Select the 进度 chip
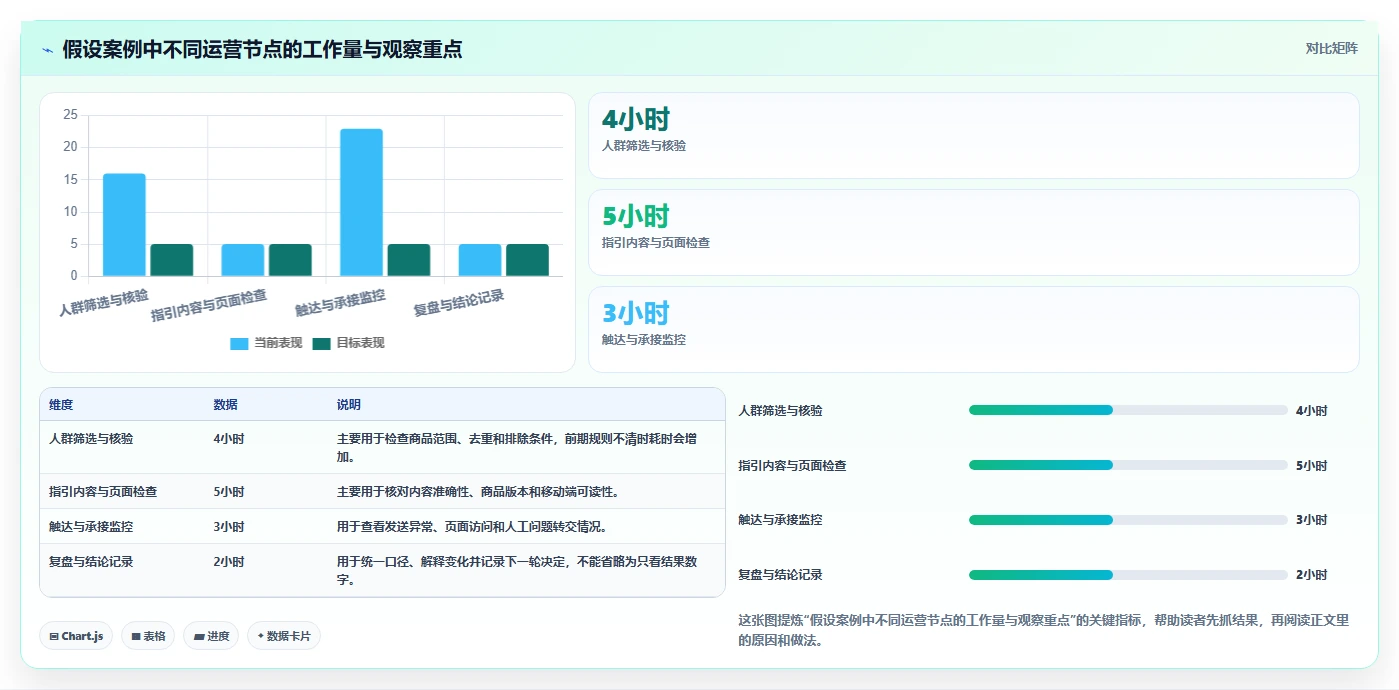 tap(211, 636)
